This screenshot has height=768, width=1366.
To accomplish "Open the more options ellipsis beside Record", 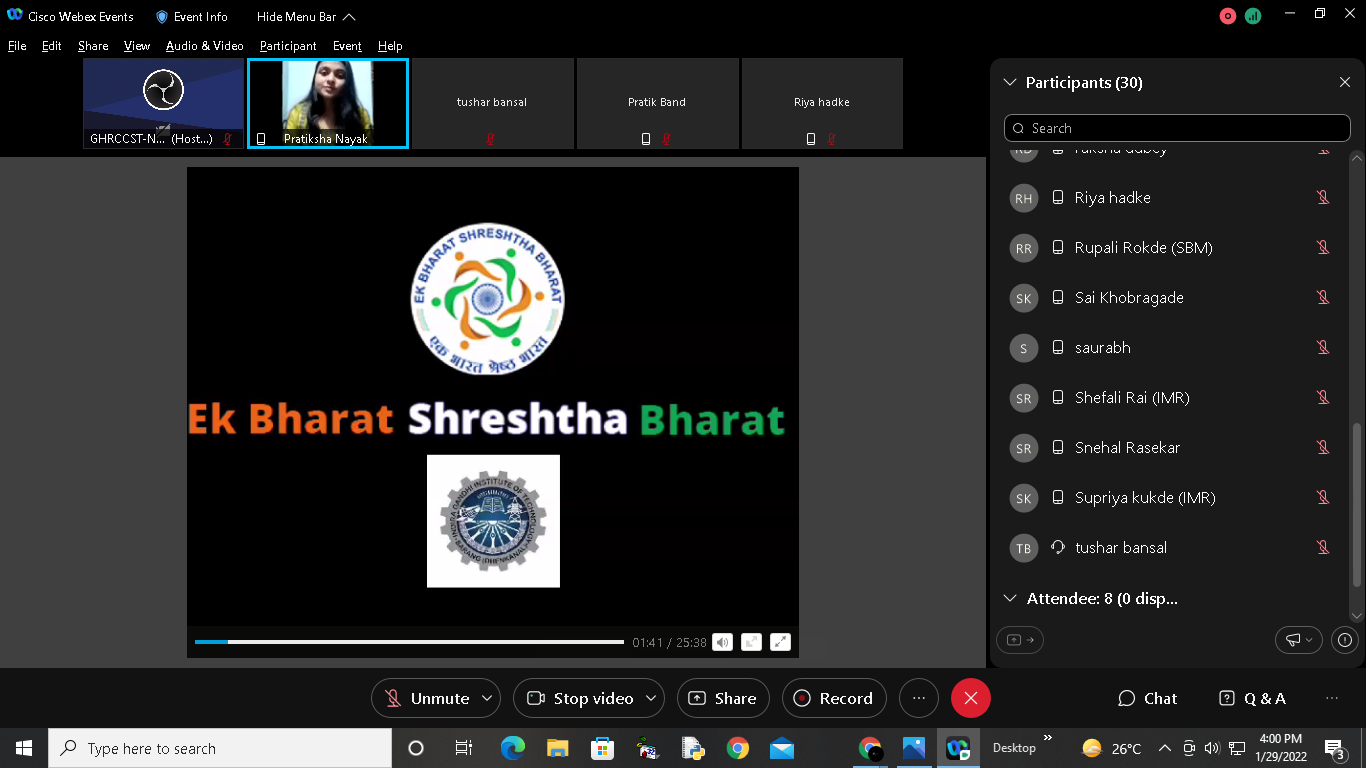I will click(919, 698).
